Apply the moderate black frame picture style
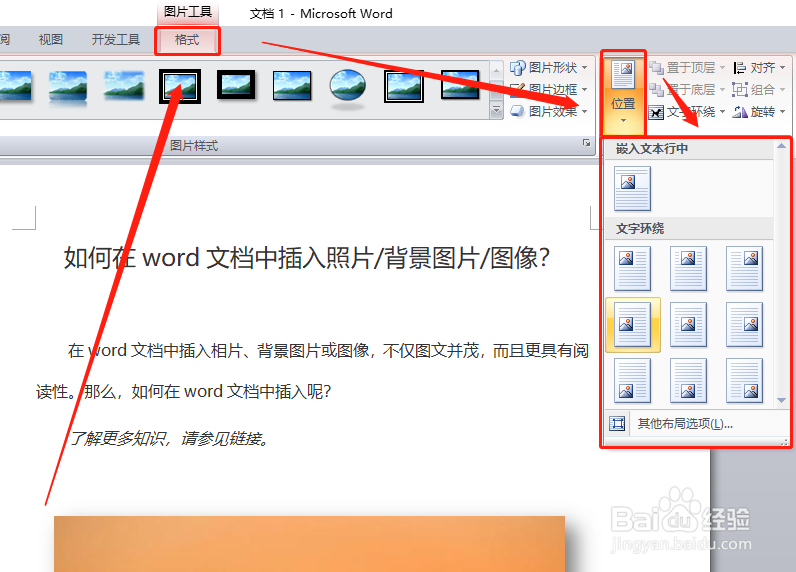This screenshot has height=572, width=796. coord(460,85)
